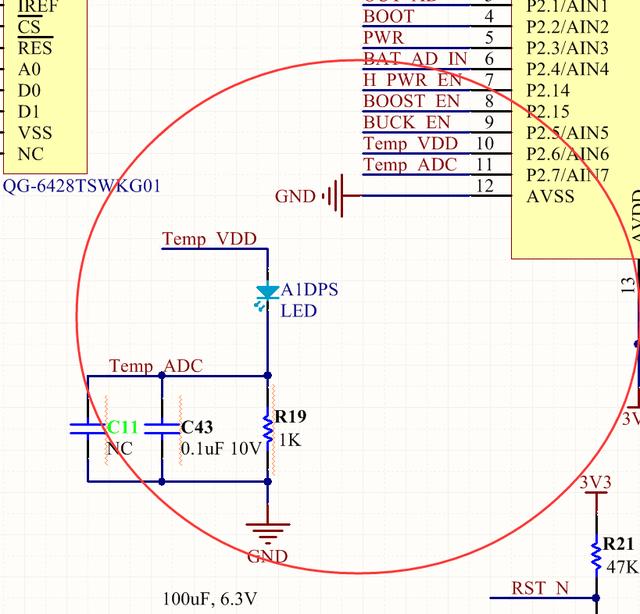Select the R21 designator text
The height and width of the screenshot is (614, 640).
tap(618, 544)
